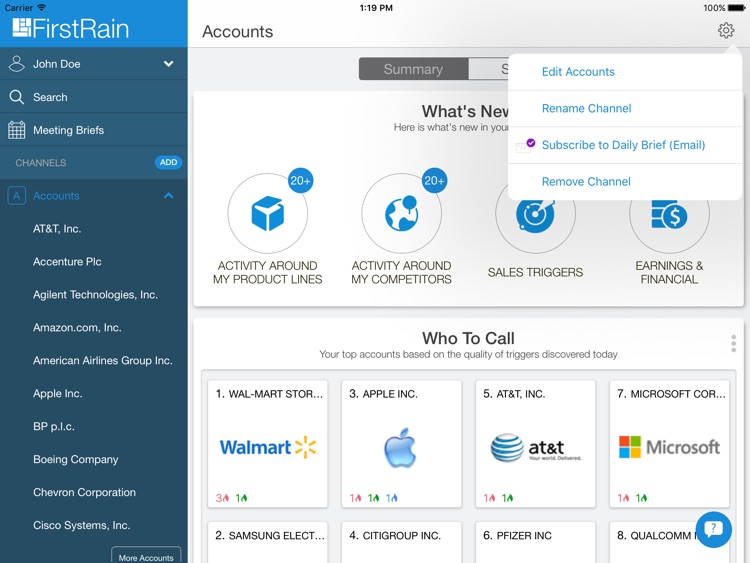Image resolution: width=750 pixels, height=563 pixels.
Task: Select Apple Inc. in the sidebar
Action: 57,394
